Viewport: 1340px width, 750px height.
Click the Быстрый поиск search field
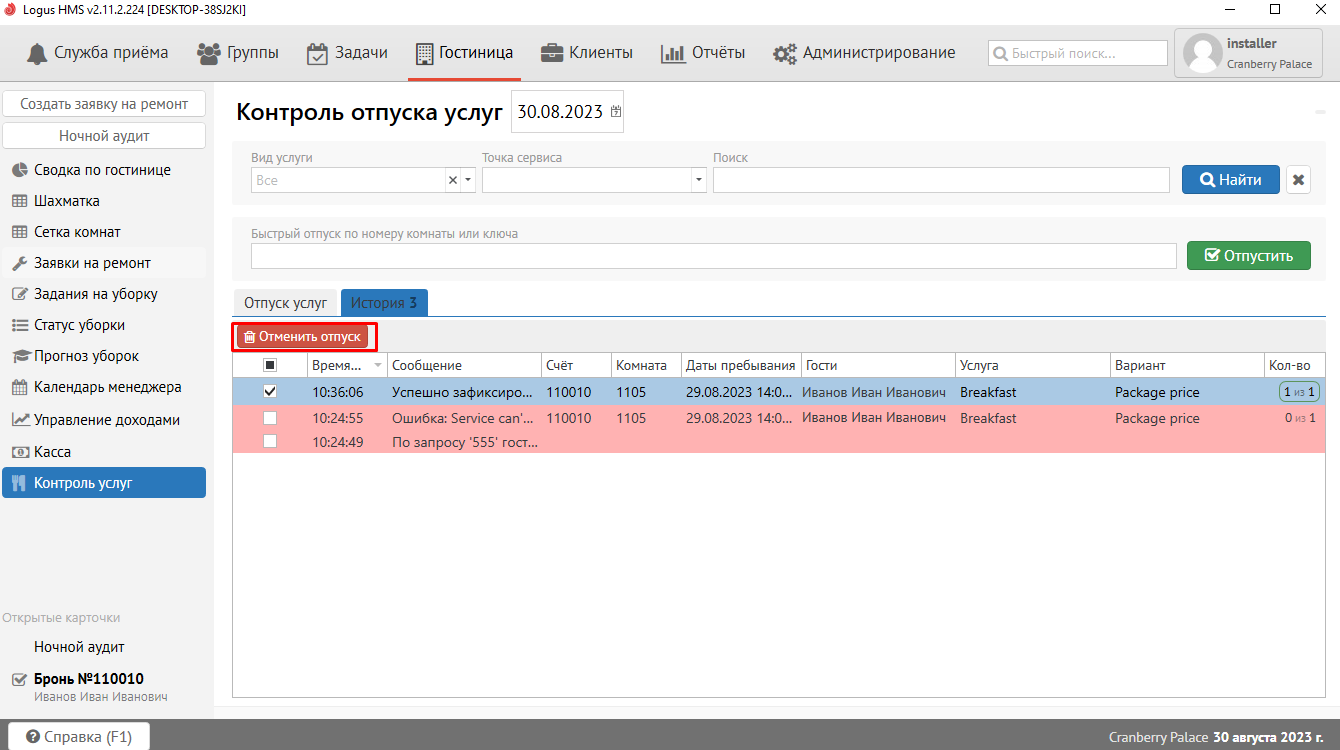coord(1077,53)
